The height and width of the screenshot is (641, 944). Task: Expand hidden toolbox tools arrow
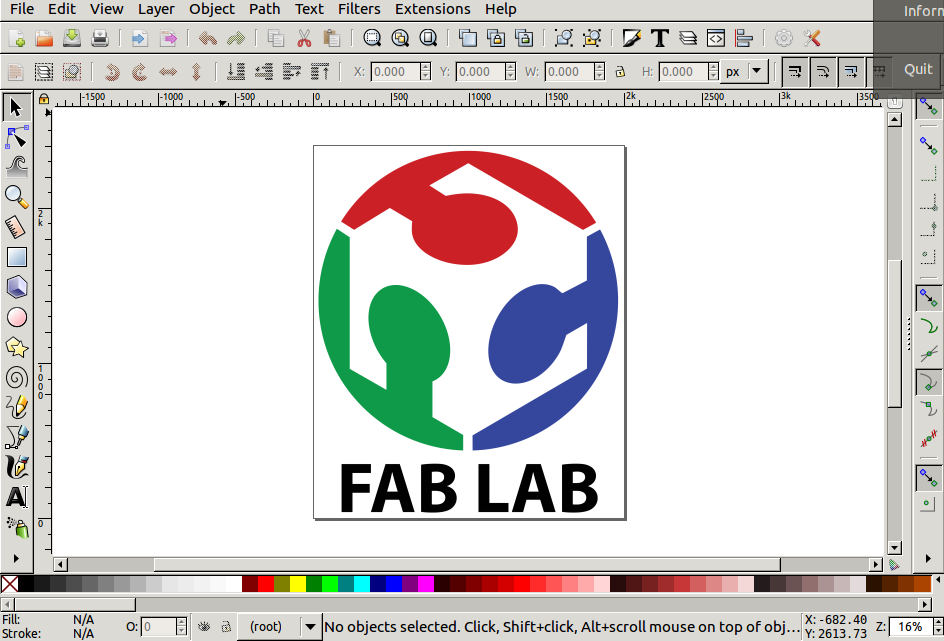(x=16, y=559)
